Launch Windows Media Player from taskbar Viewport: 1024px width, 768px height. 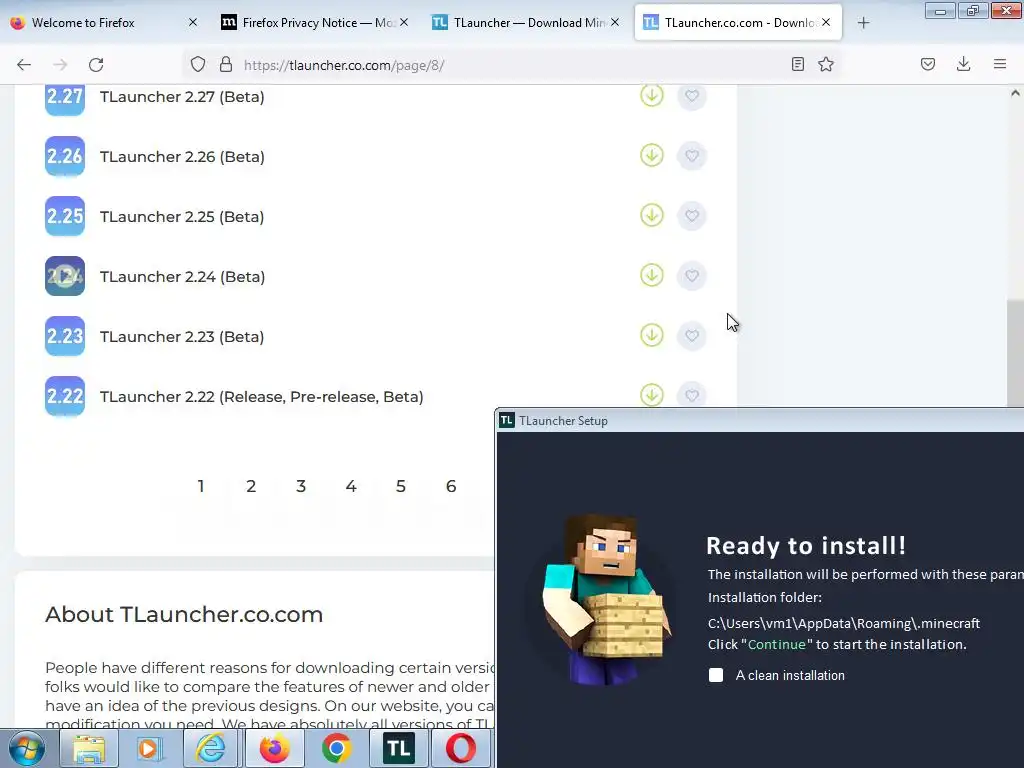click(x=150, y=748)
